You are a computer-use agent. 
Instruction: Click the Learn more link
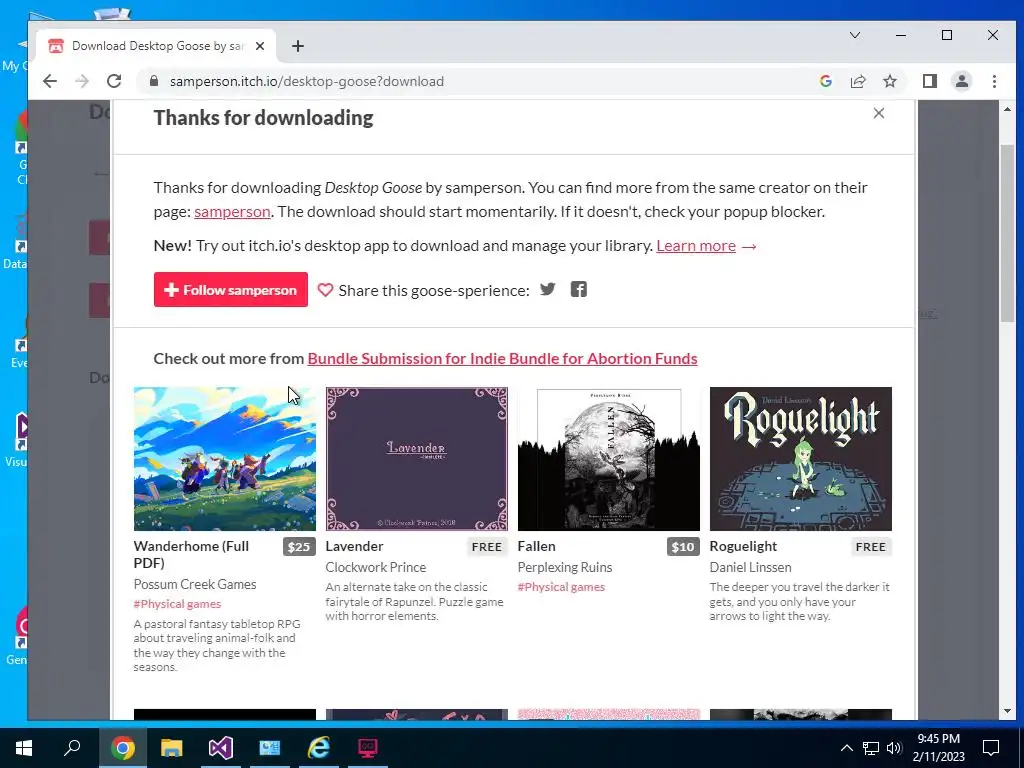(696, 246)
